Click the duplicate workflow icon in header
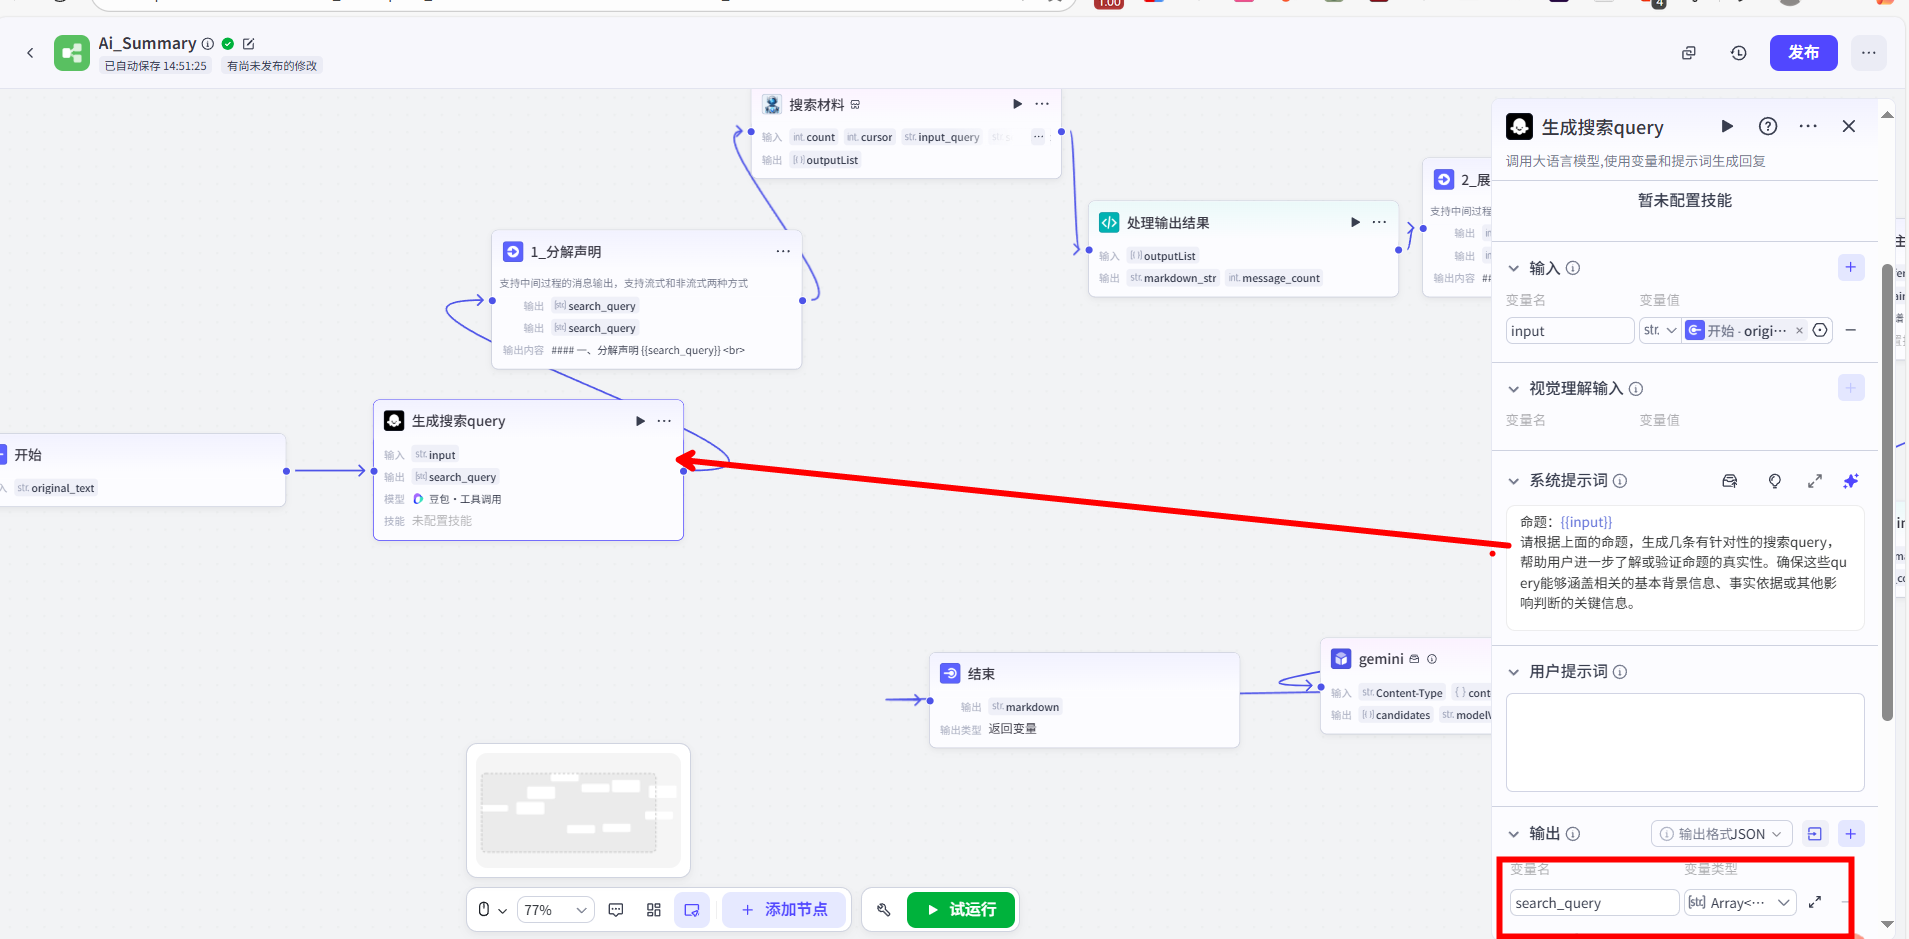 tap(1689, 53)
